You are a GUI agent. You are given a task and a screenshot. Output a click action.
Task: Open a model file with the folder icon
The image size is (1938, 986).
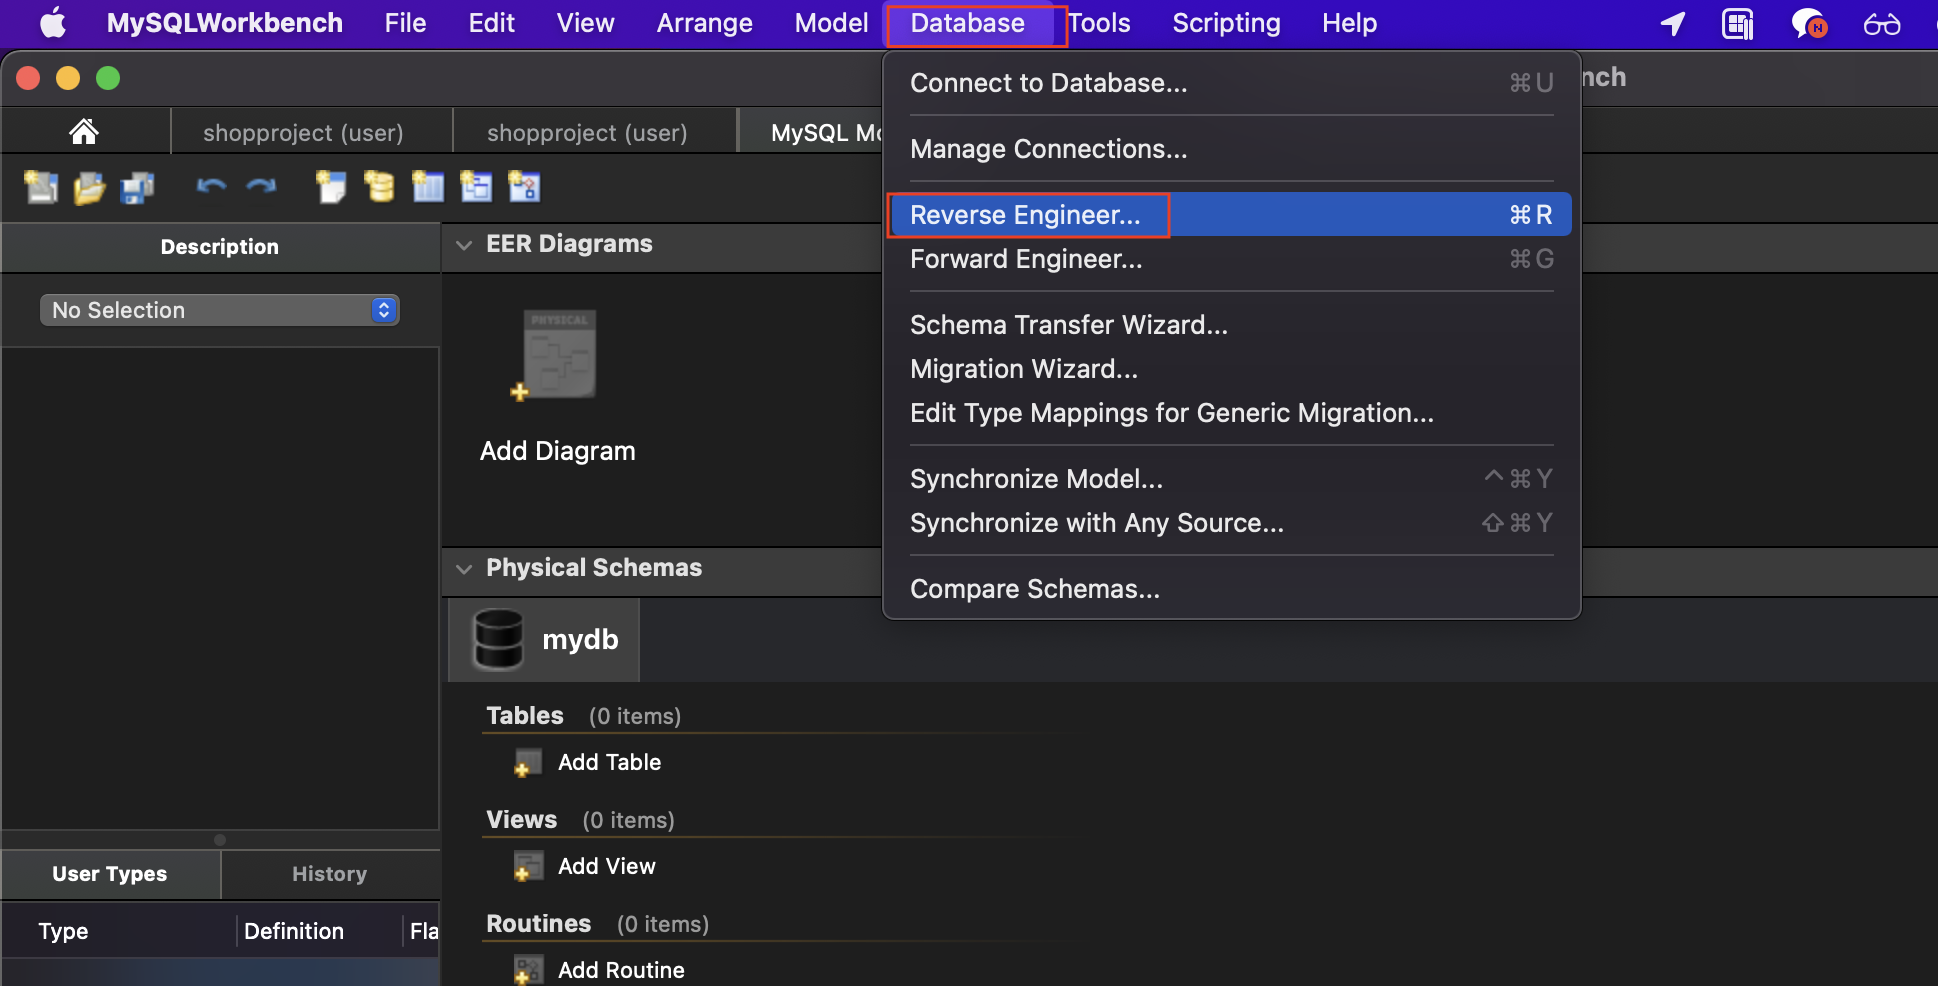click(x=89, y=187)
